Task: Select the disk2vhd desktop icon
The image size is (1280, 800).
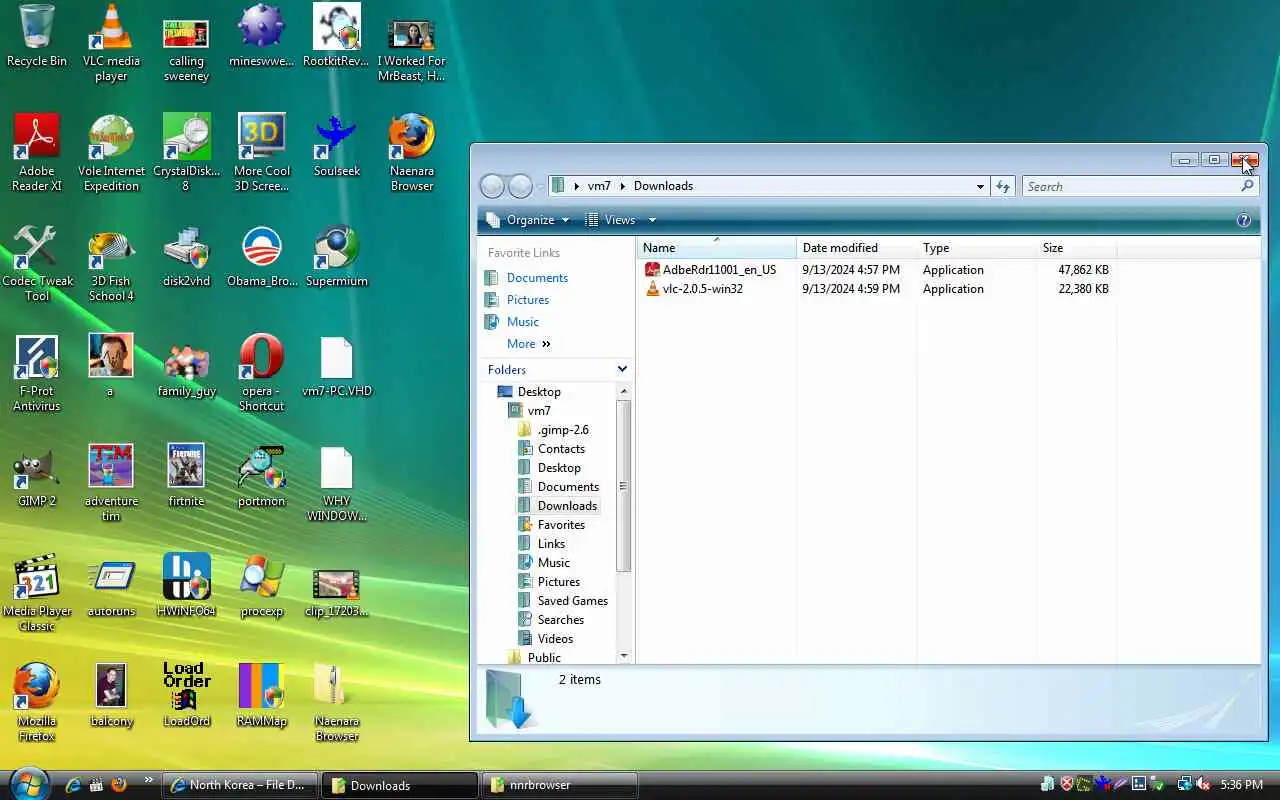Action: 186,255
